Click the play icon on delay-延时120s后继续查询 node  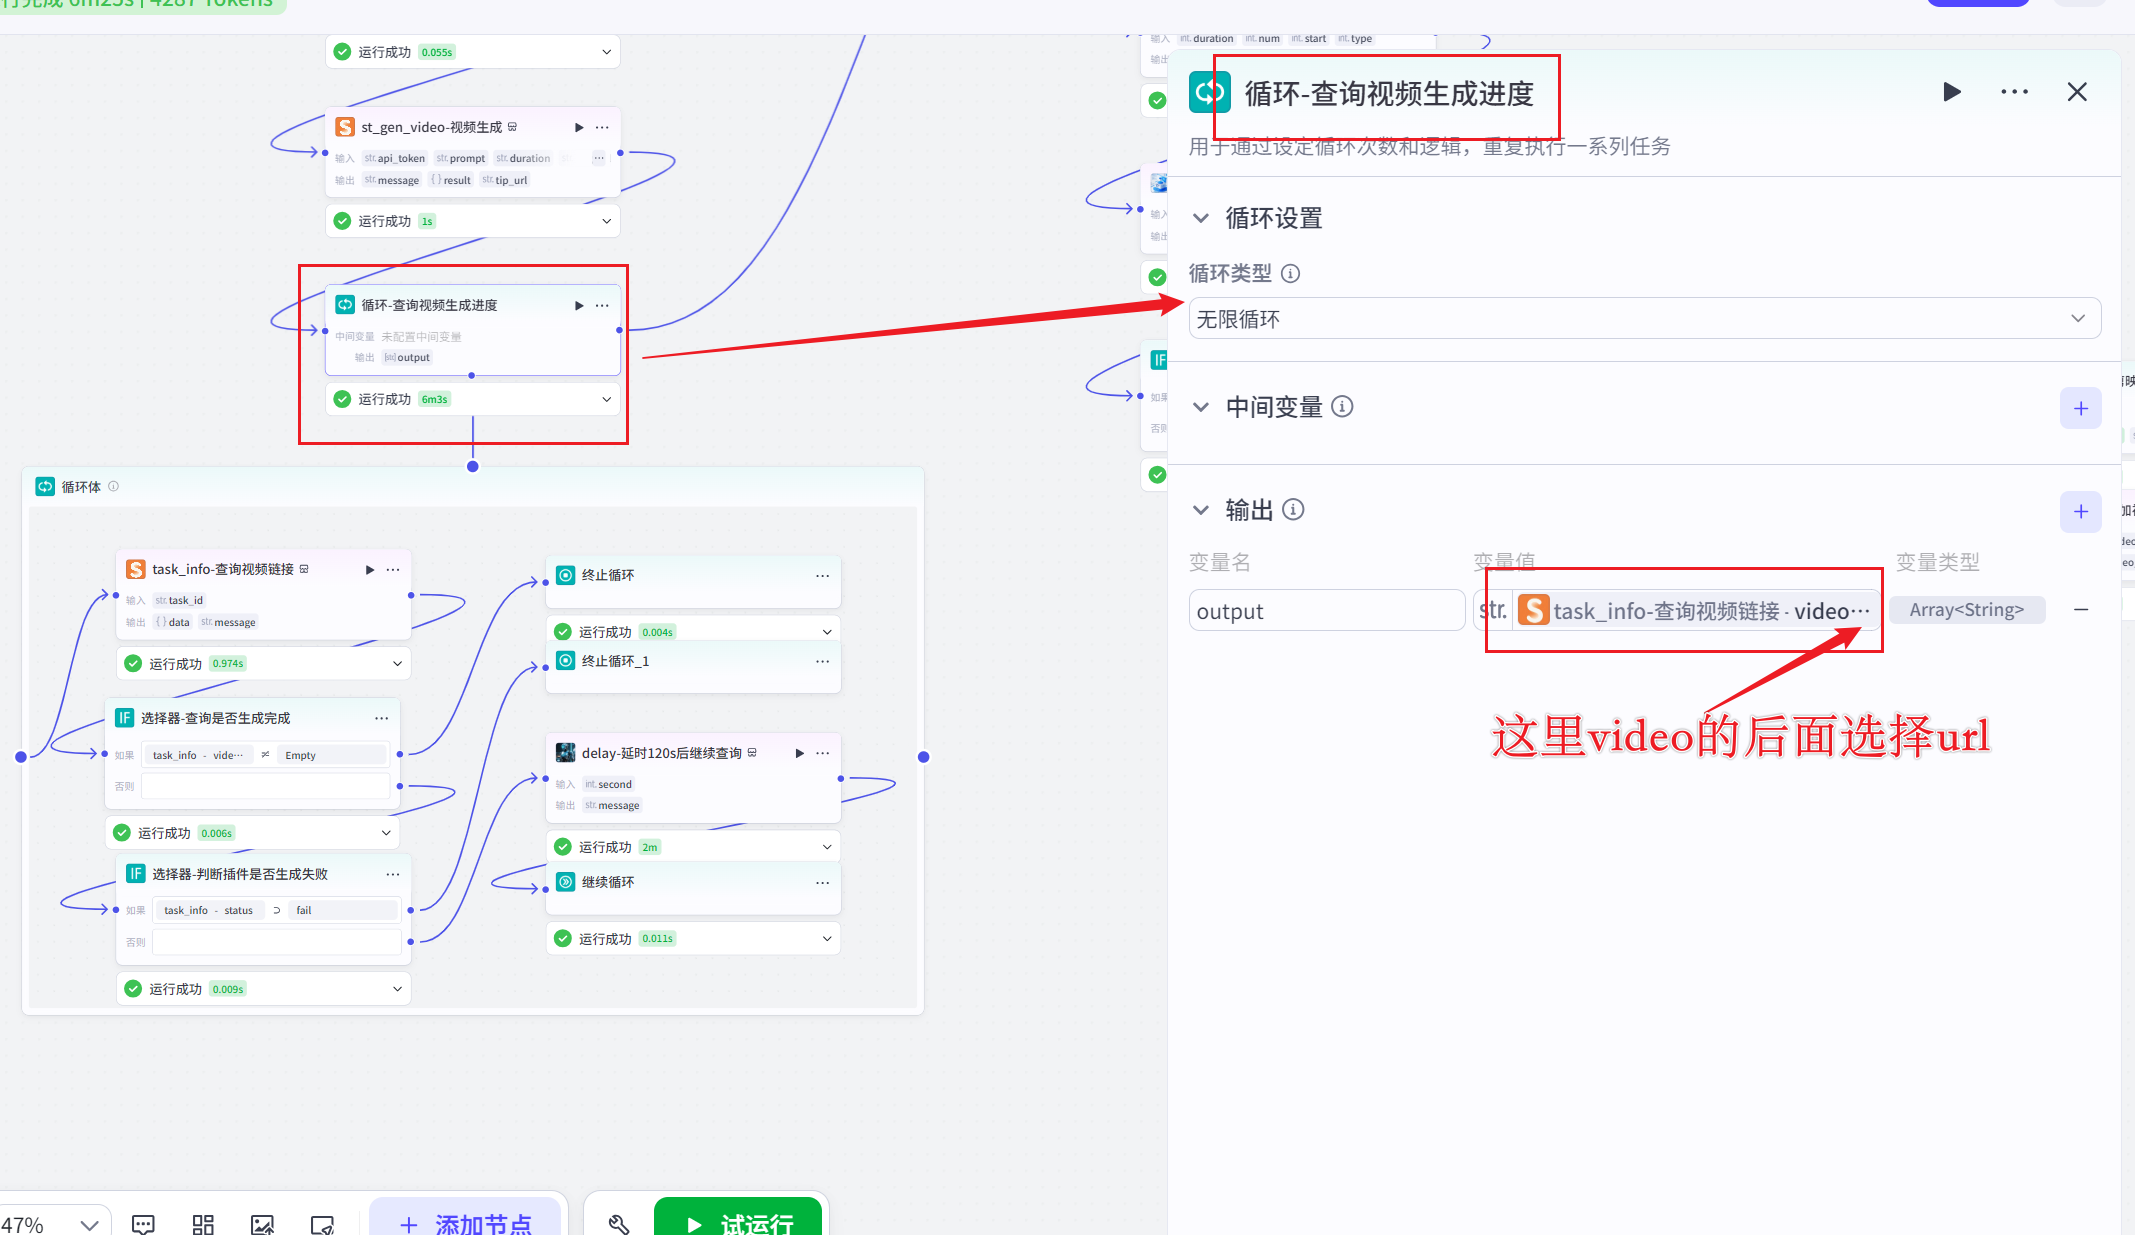(x=797, y=752)
